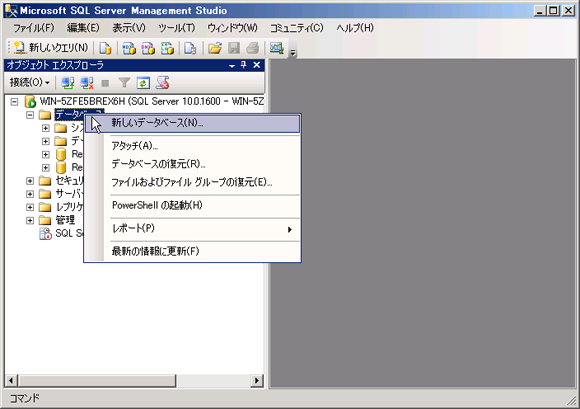
Task: Click the first Re database cylinder icon
Action: [x=61, y=155]
